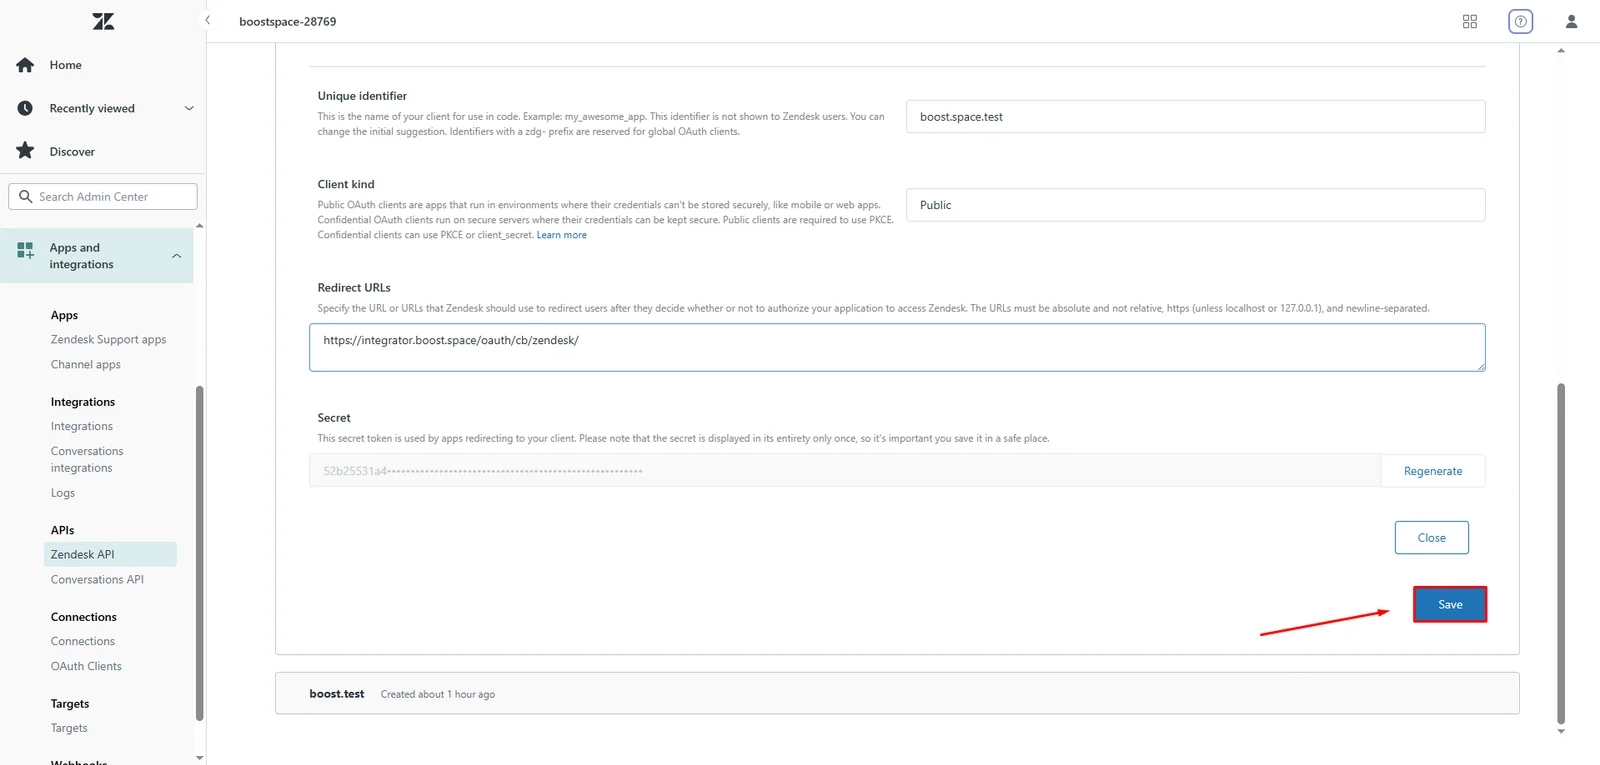Screen dimensions: 1600x765
Task: Click the masked Secret field
Action: click(x=845, y=471)
